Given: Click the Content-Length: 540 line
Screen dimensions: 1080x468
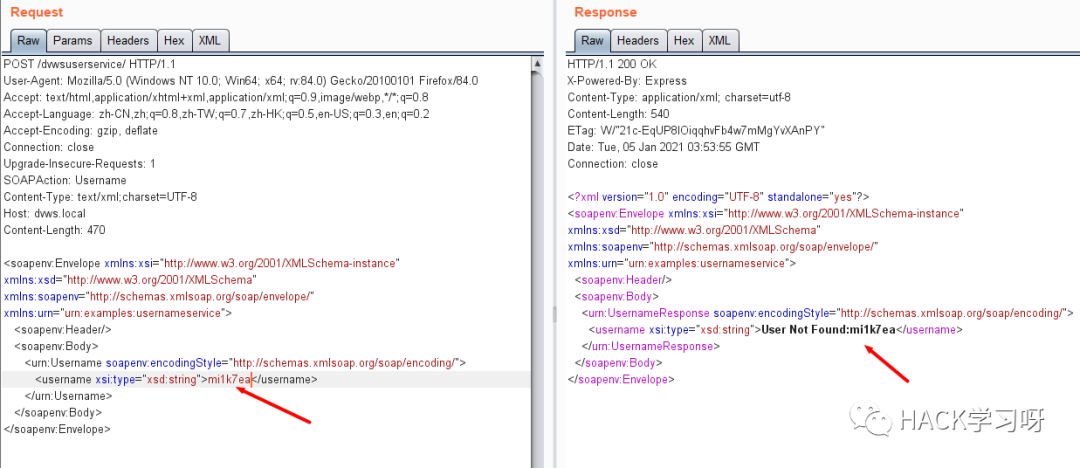Looking at the screenshot, I should pos(619,114).
